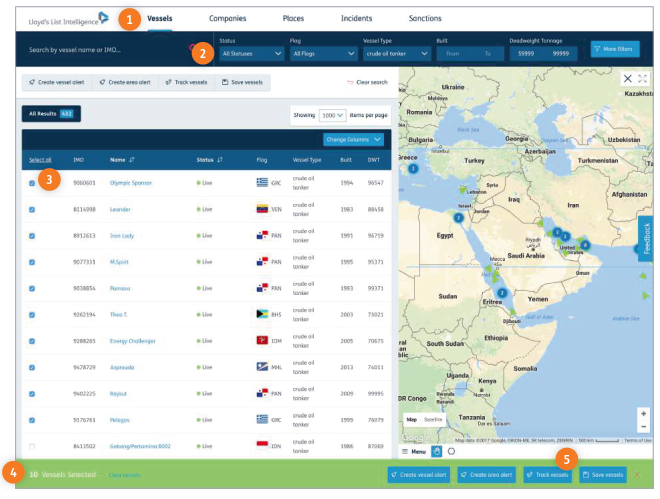The width and height of the screenshot is (660, 499).
Task: Click Track vessels in green selection bar
Action: tap(548, 475)
